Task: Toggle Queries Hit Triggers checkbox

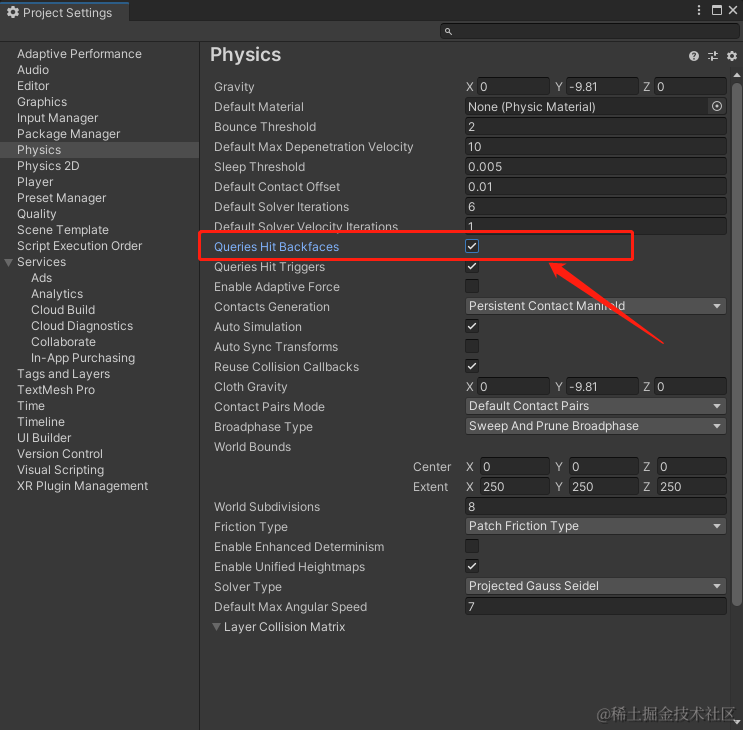Action: (x=472, y=266)
